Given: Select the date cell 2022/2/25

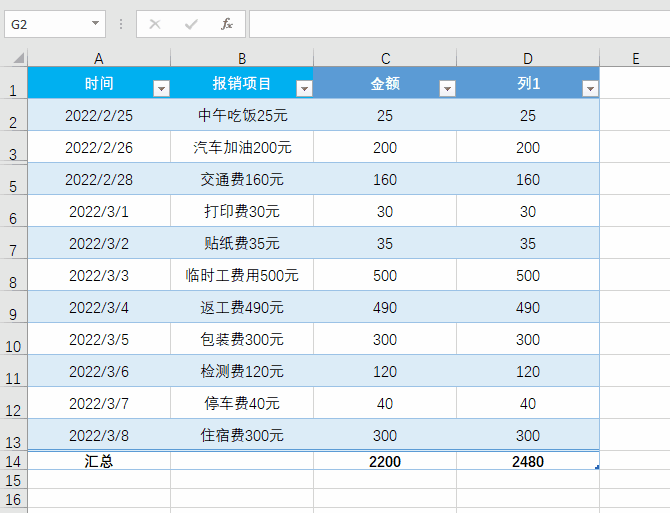Looking at the screenshot, I should [x=99, y=115].
